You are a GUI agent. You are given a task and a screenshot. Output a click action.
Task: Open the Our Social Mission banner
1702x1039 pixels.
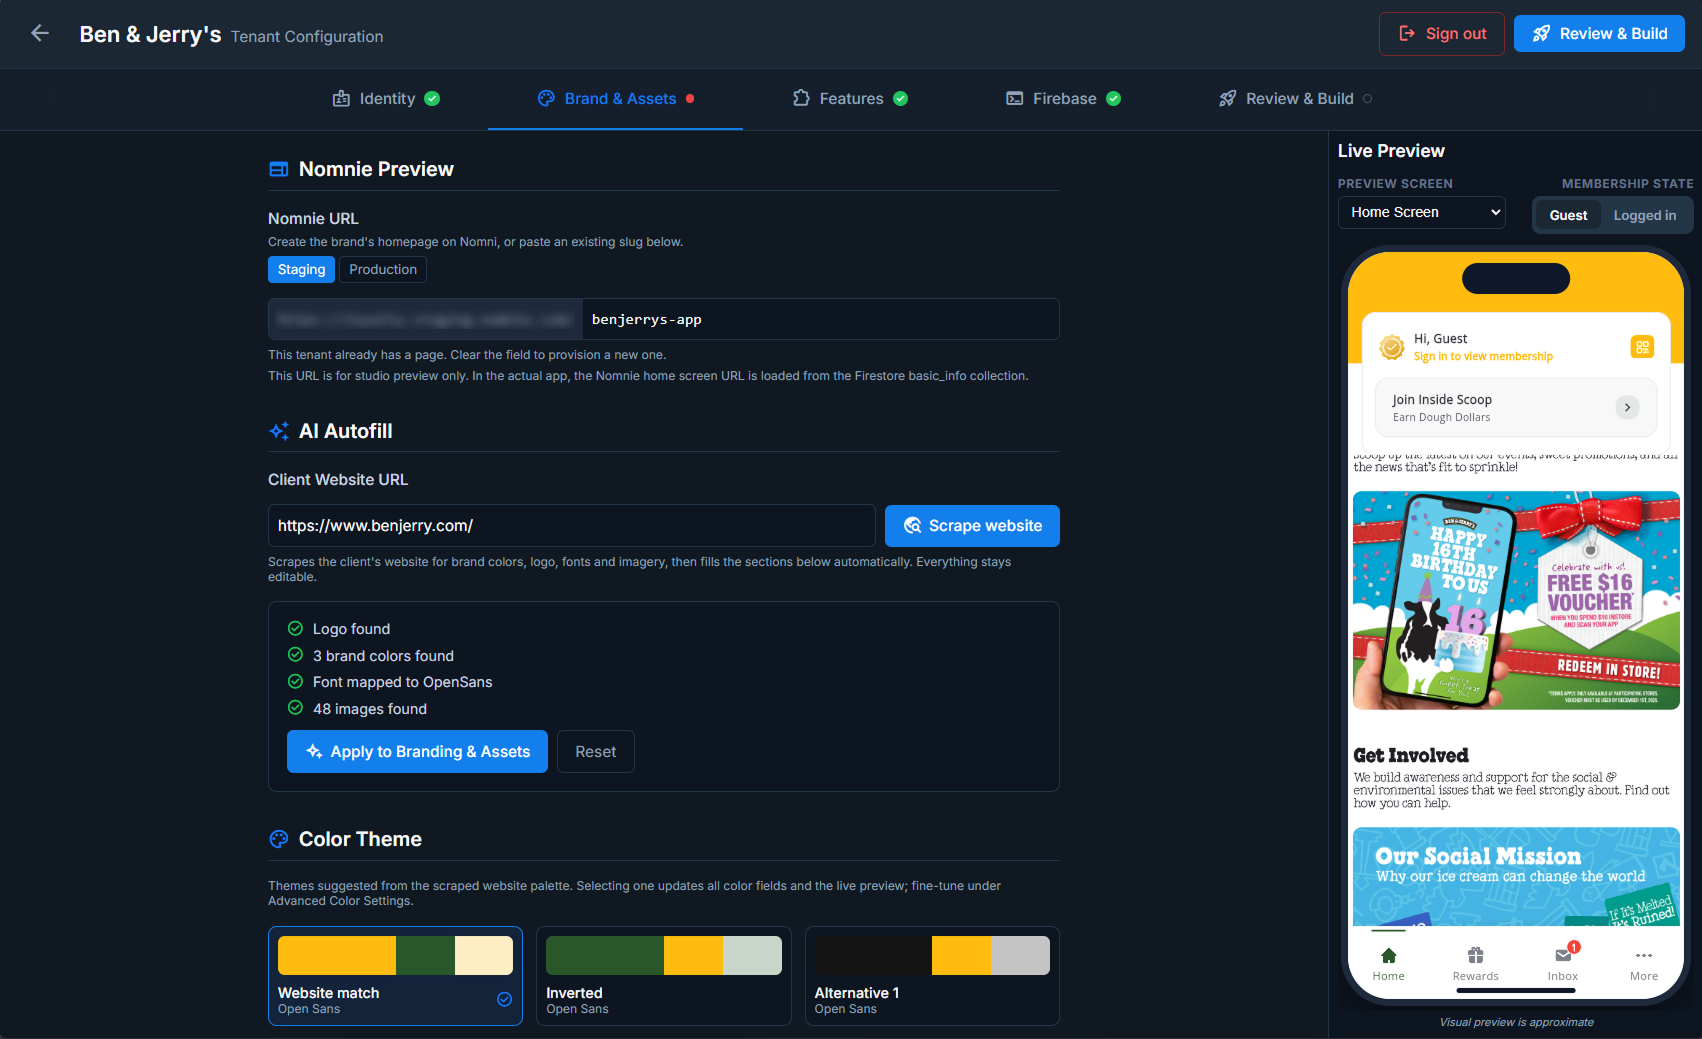coord(1516,876)
